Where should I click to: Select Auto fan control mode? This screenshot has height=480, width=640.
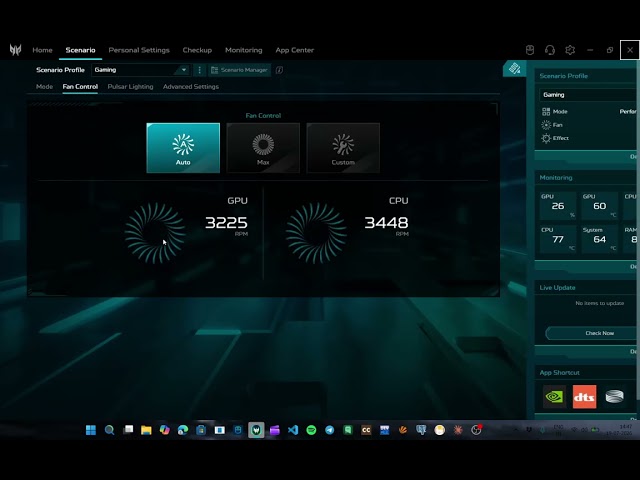[183, 148]
